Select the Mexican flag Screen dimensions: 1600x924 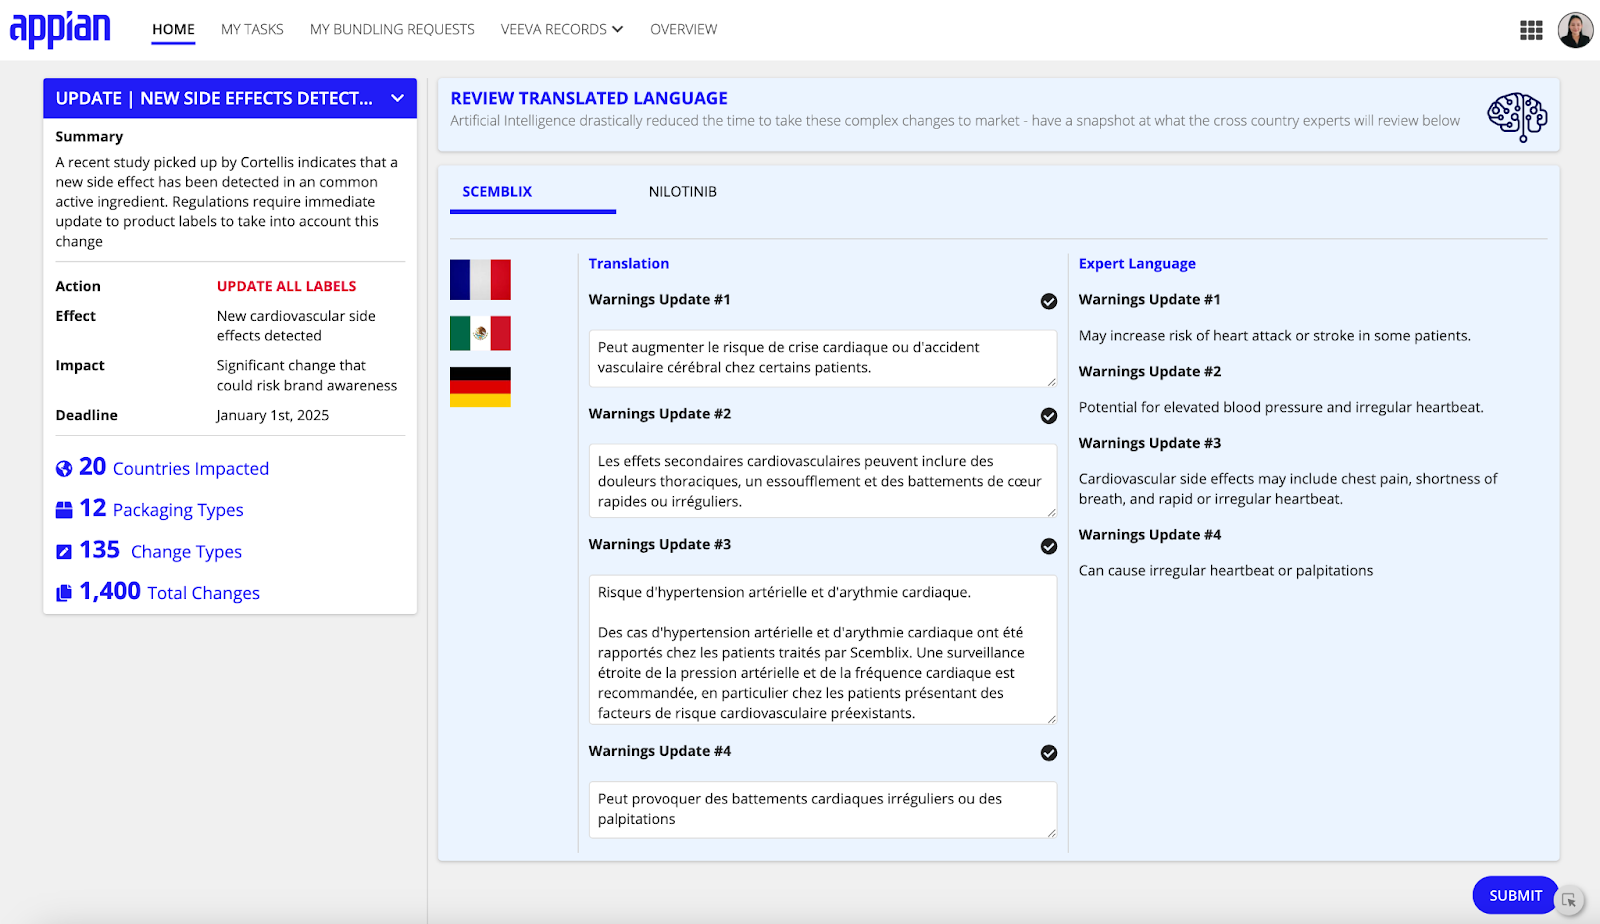click(x=480, y=333)
